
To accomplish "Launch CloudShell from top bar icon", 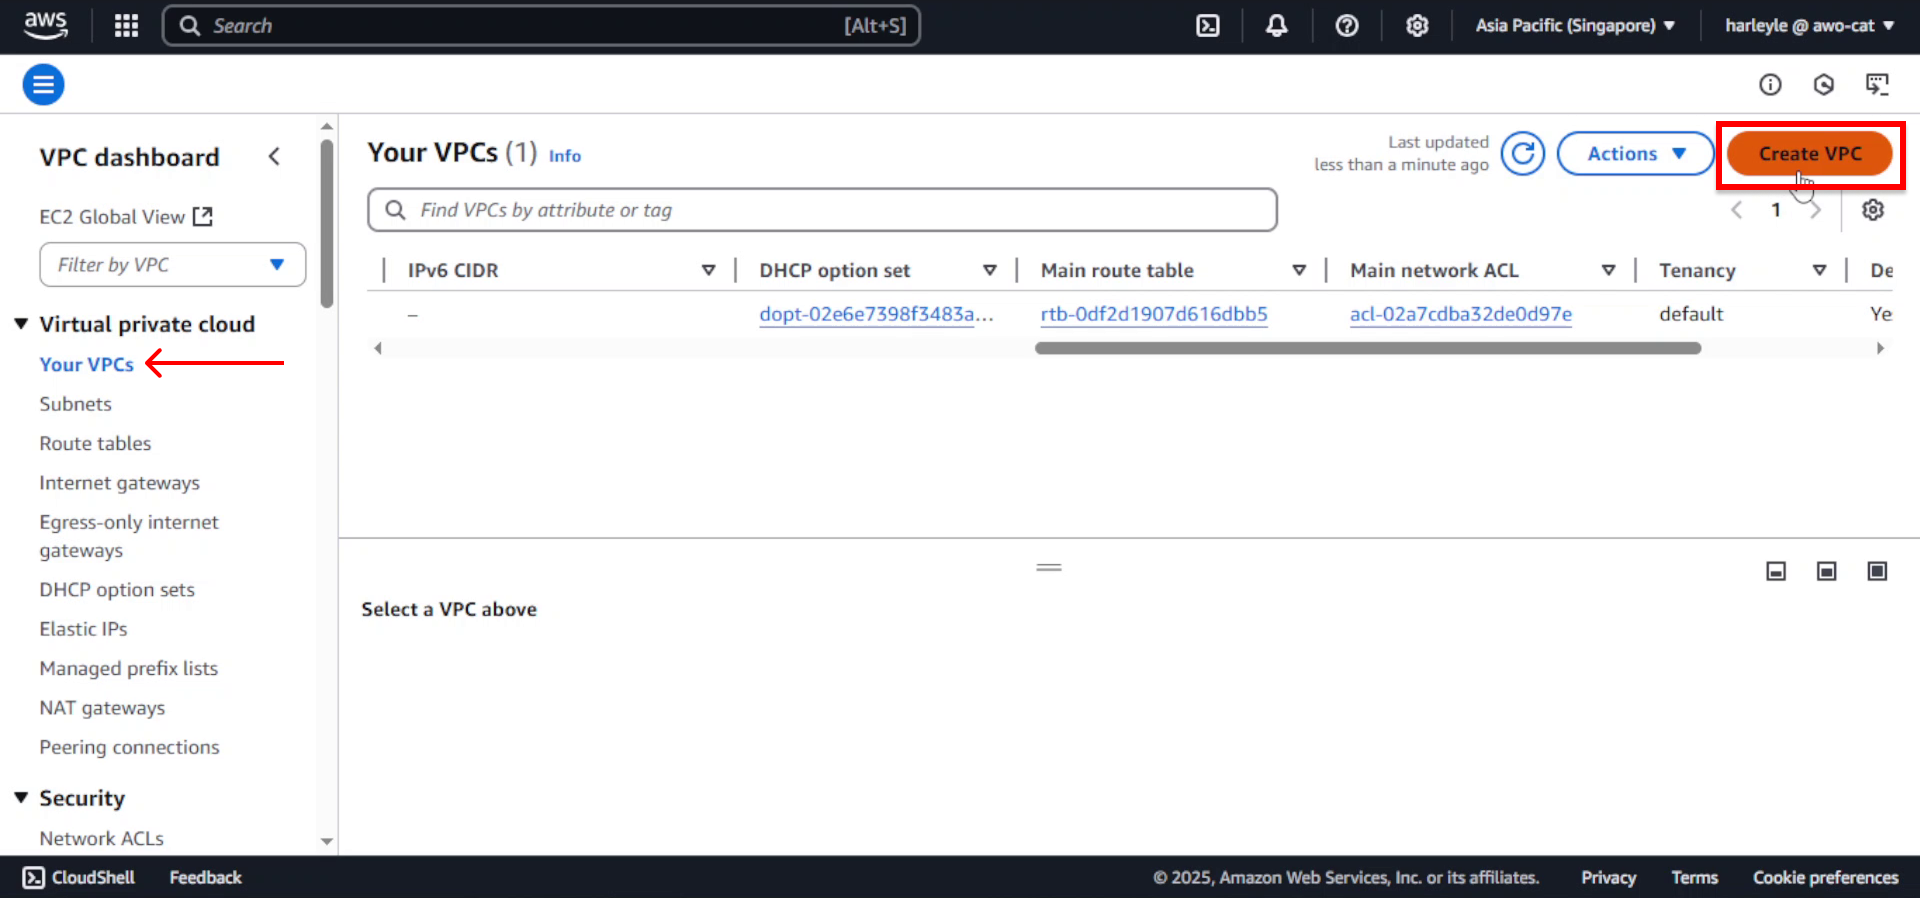I will pyautogui.click(x=1208, y=26).
